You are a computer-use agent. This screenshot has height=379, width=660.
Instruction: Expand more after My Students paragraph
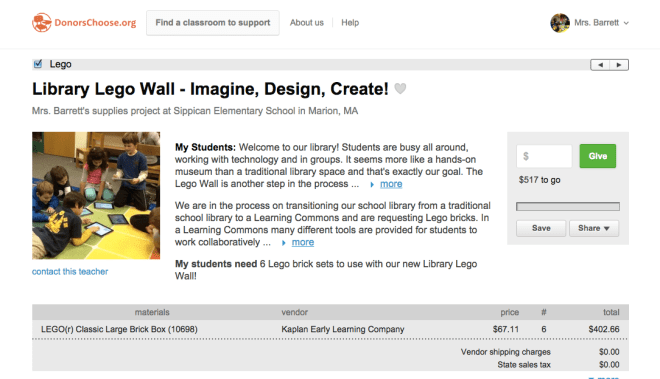(x=391, y=184)
